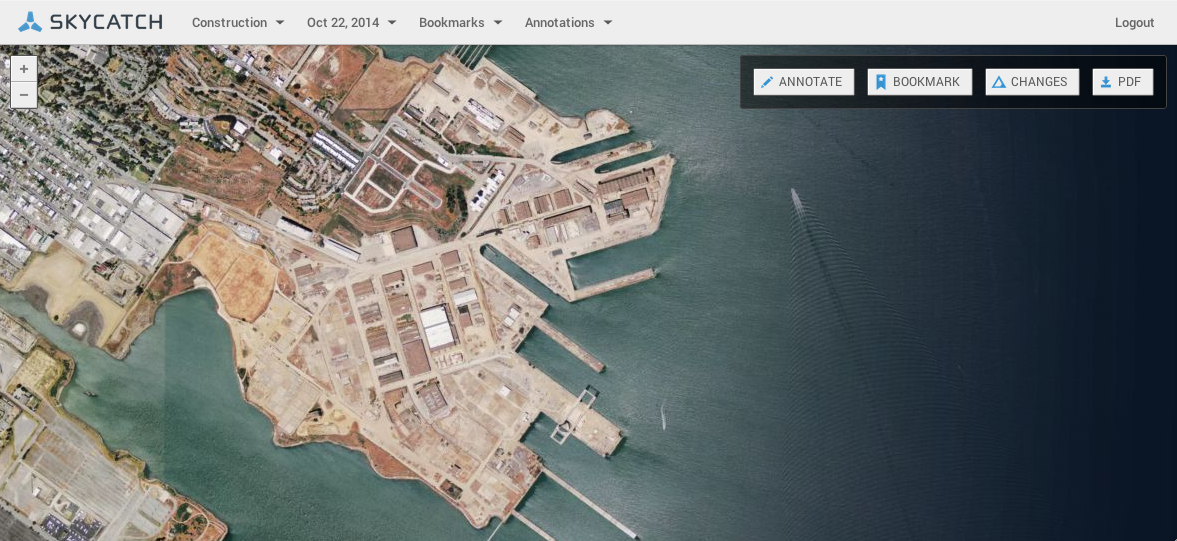The image size is (1177, 541).
Task: Zoom out with the minus button
Action: coord(24,95)
